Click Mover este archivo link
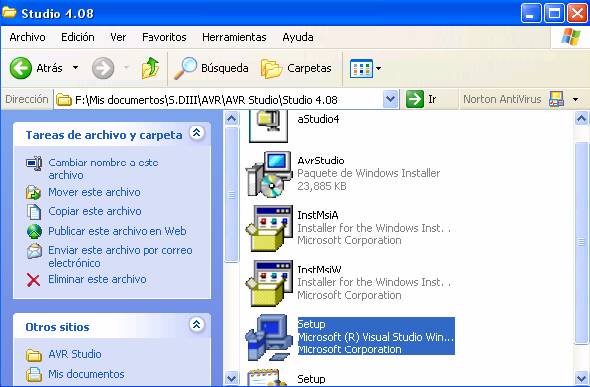Image resolution: width=590 pixels, height=387 pixels. (94, 192)
